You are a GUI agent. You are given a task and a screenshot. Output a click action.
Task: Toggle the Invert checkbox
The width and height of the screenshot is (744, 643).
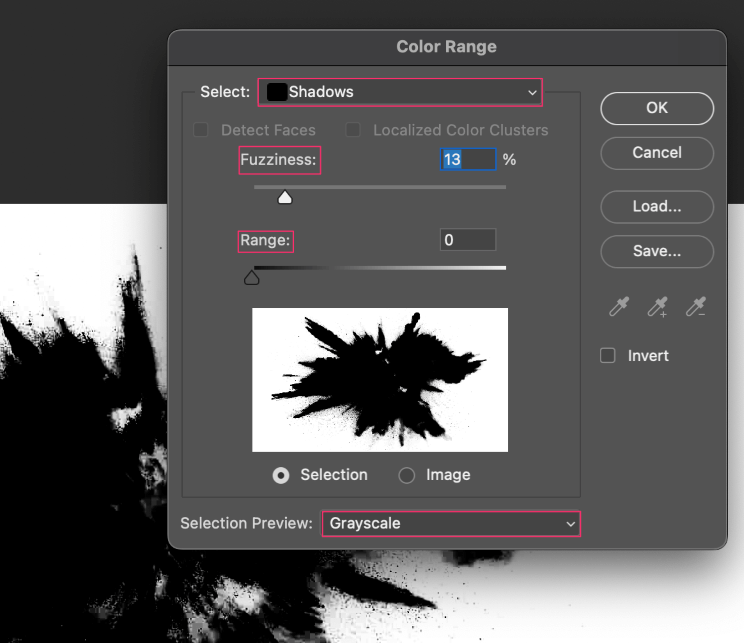coord(608,355)
